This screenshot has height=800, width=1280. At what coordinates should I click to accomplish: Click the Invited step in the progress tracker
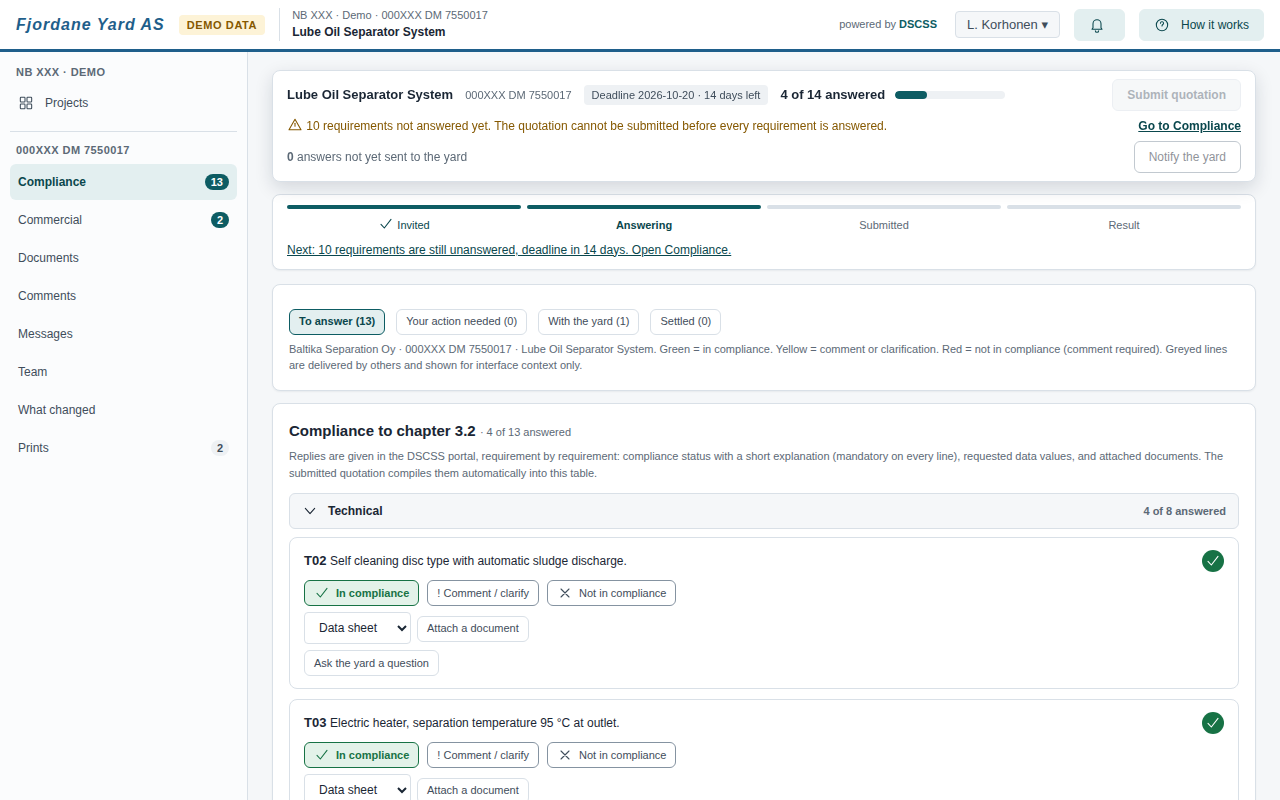point(404,219)
